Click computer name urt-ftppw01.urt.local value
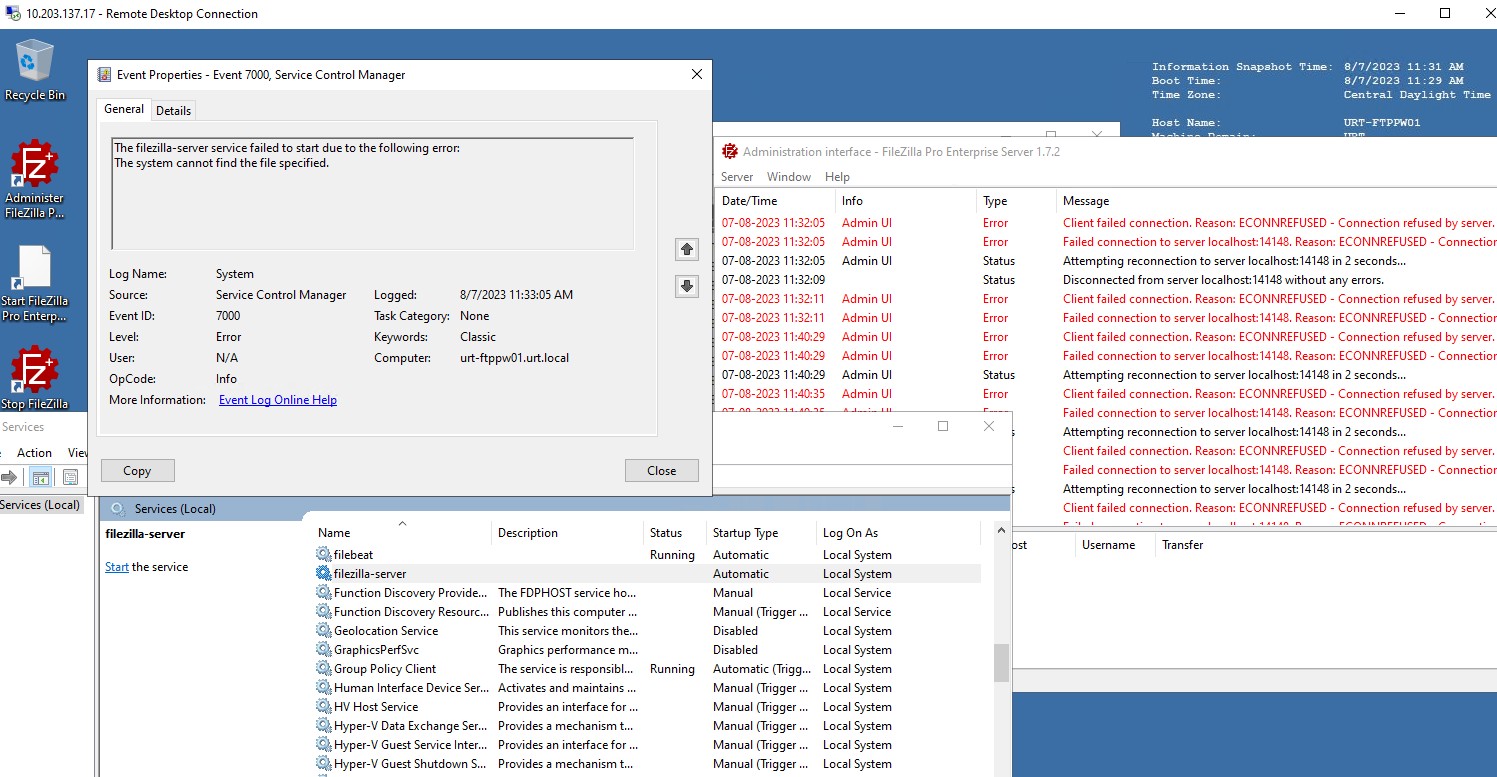Screen dimensions: 1497x777 514,357
